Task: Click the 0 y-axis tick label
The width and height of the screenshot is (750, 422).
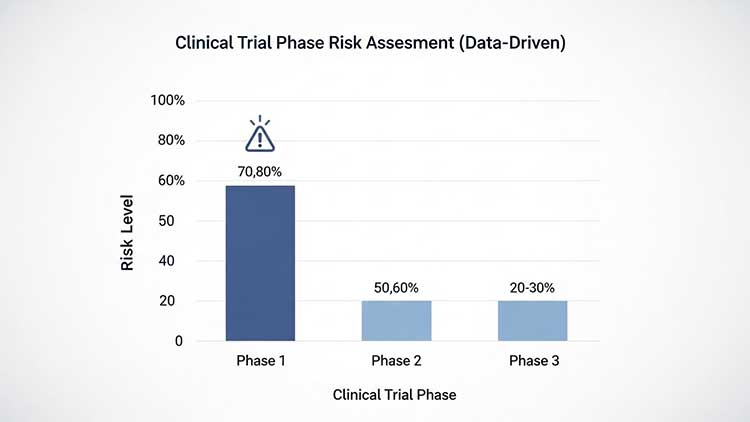Action: [x=180, y=341]
